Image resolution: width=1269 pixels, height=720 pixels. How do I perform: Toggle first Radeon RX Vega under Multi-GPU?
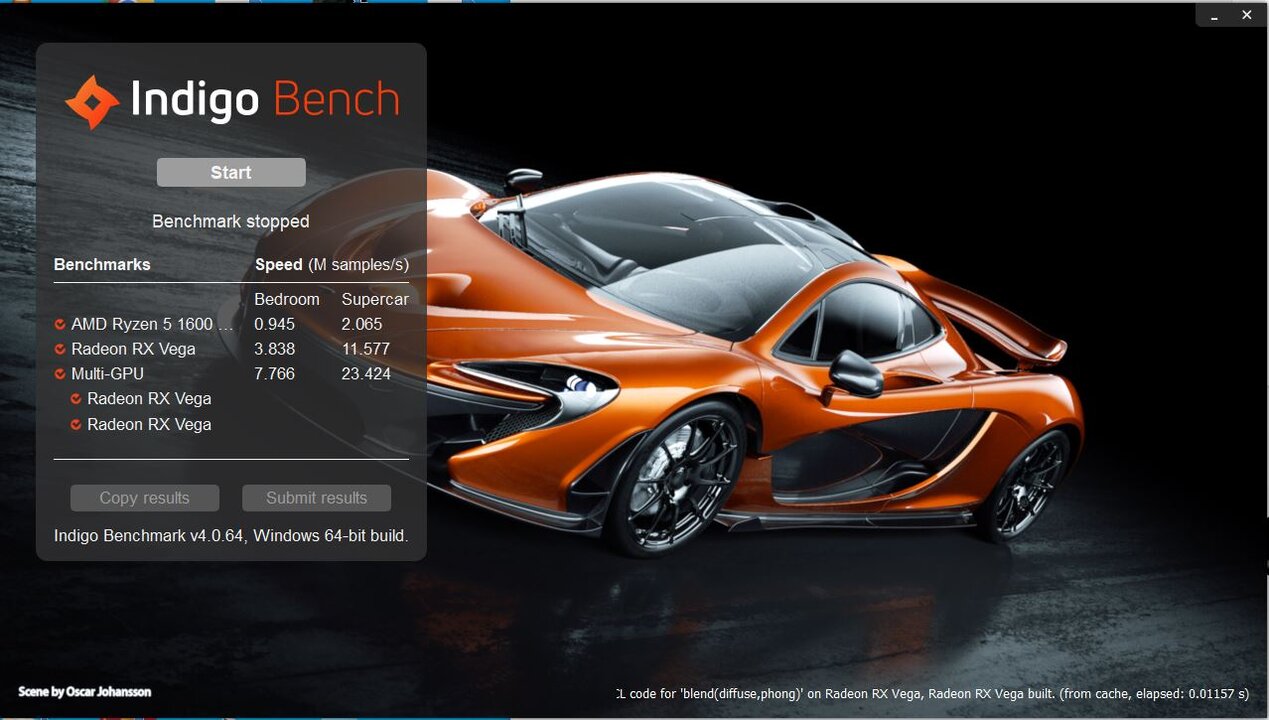pos(77,399)
